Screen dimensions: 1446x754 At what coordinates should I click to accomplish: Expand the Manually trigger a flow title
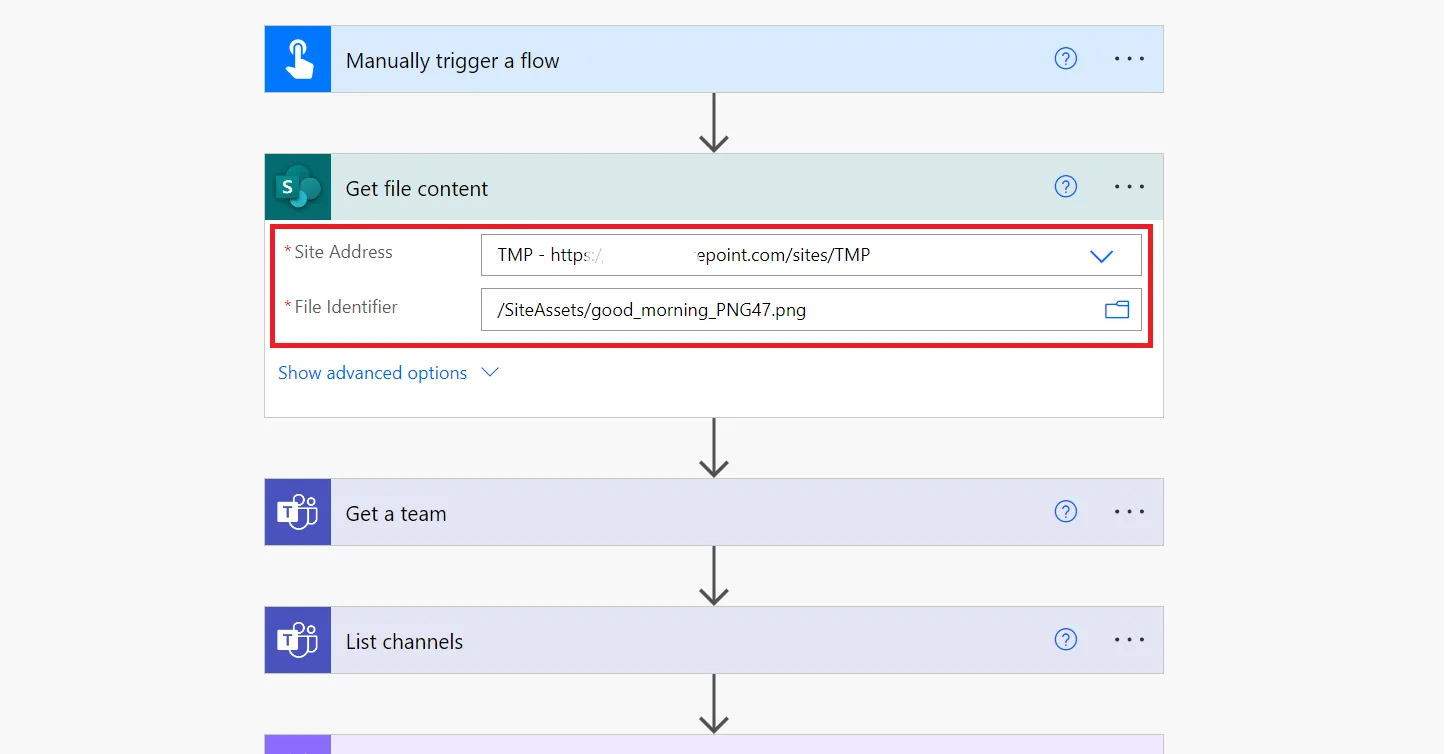pos(452,61)
